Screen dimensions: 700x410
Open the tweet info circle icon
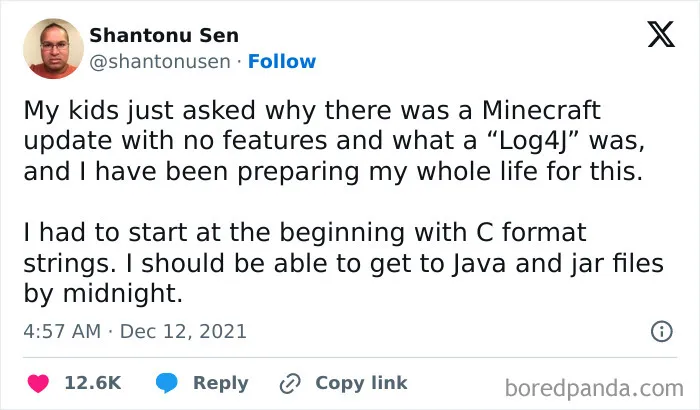662,331
